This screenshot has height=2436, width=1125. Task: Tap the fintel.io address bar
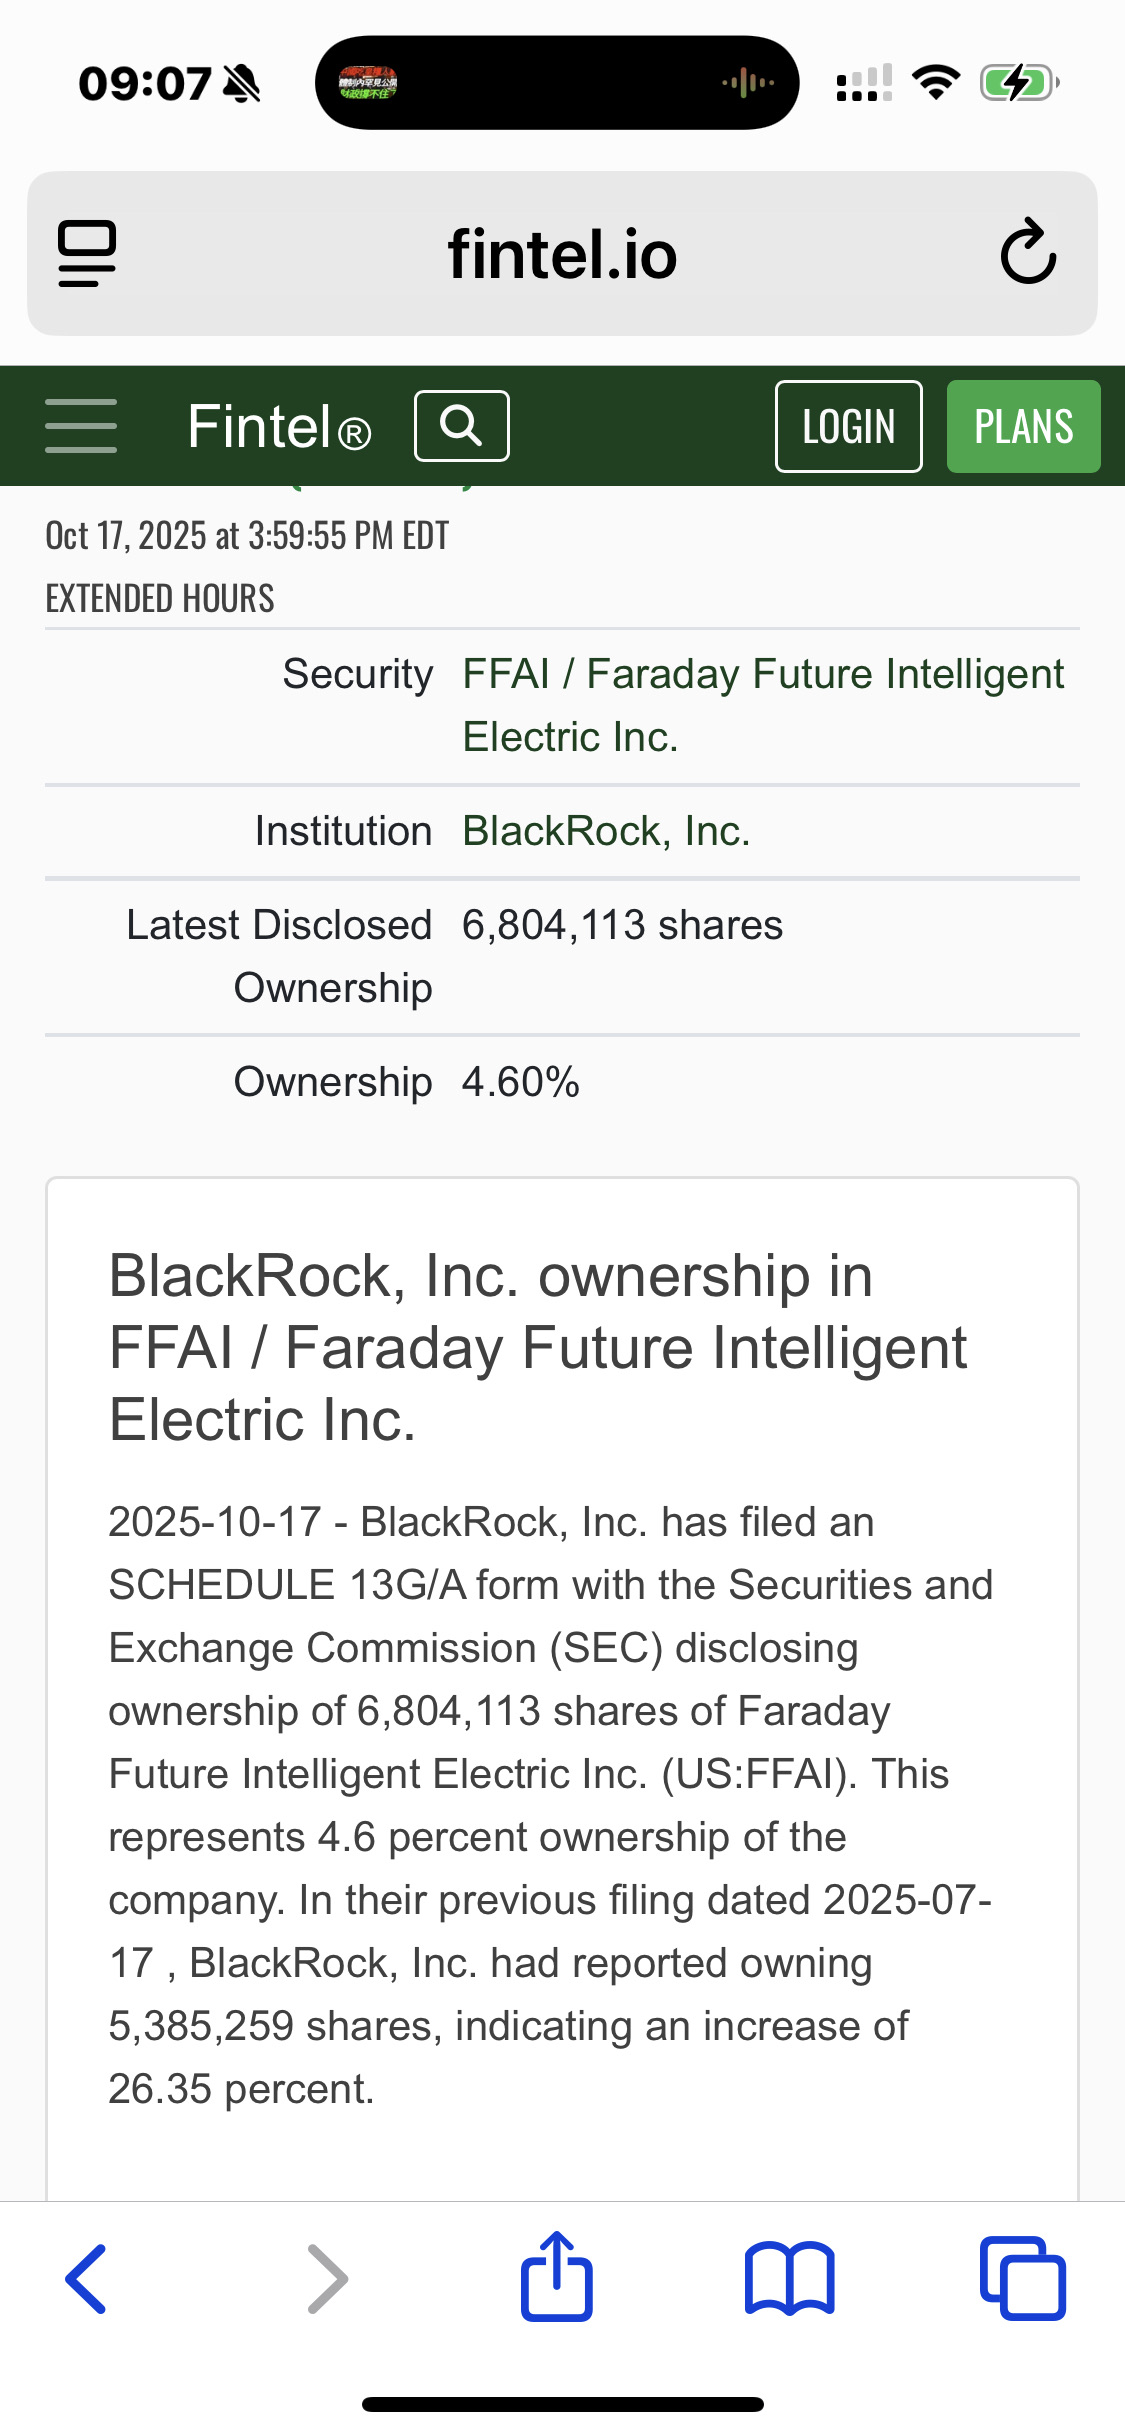tap(562, 254)
